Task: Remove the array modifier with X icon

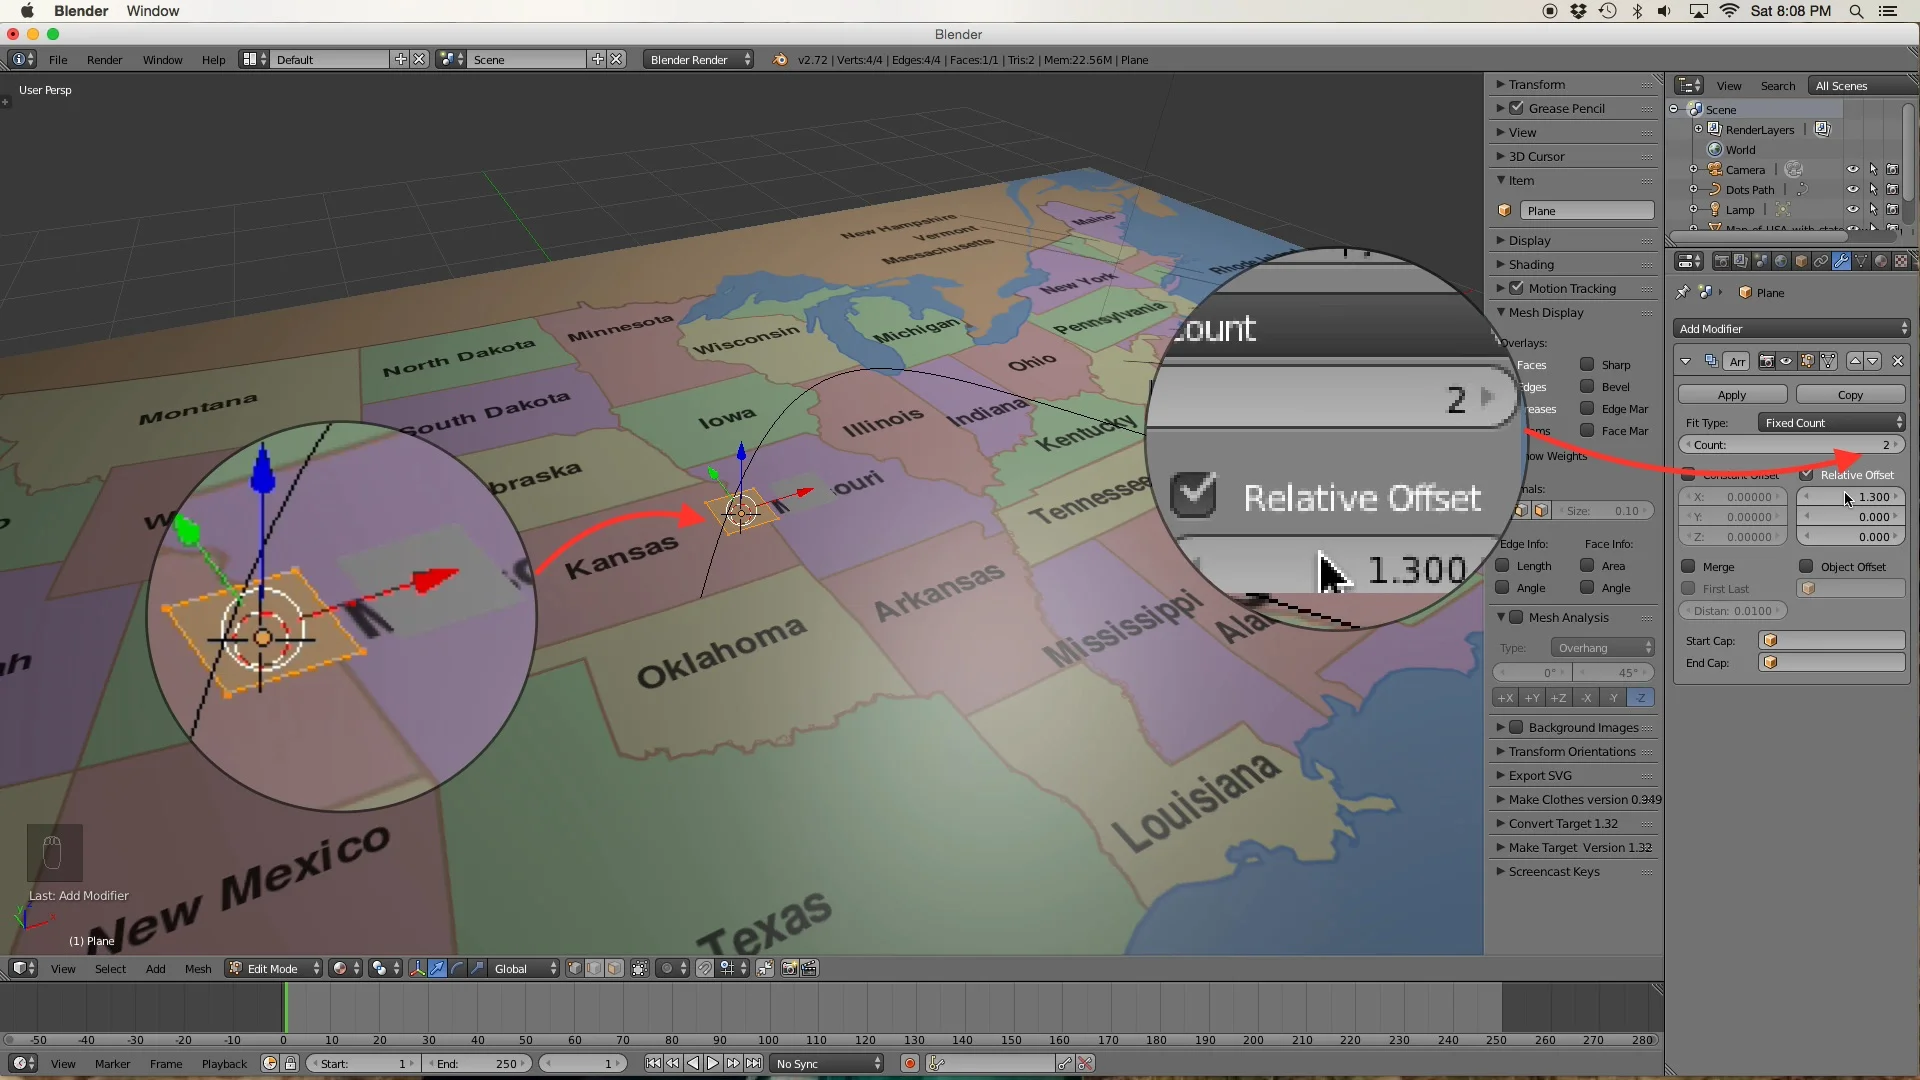Action: 1898,361
